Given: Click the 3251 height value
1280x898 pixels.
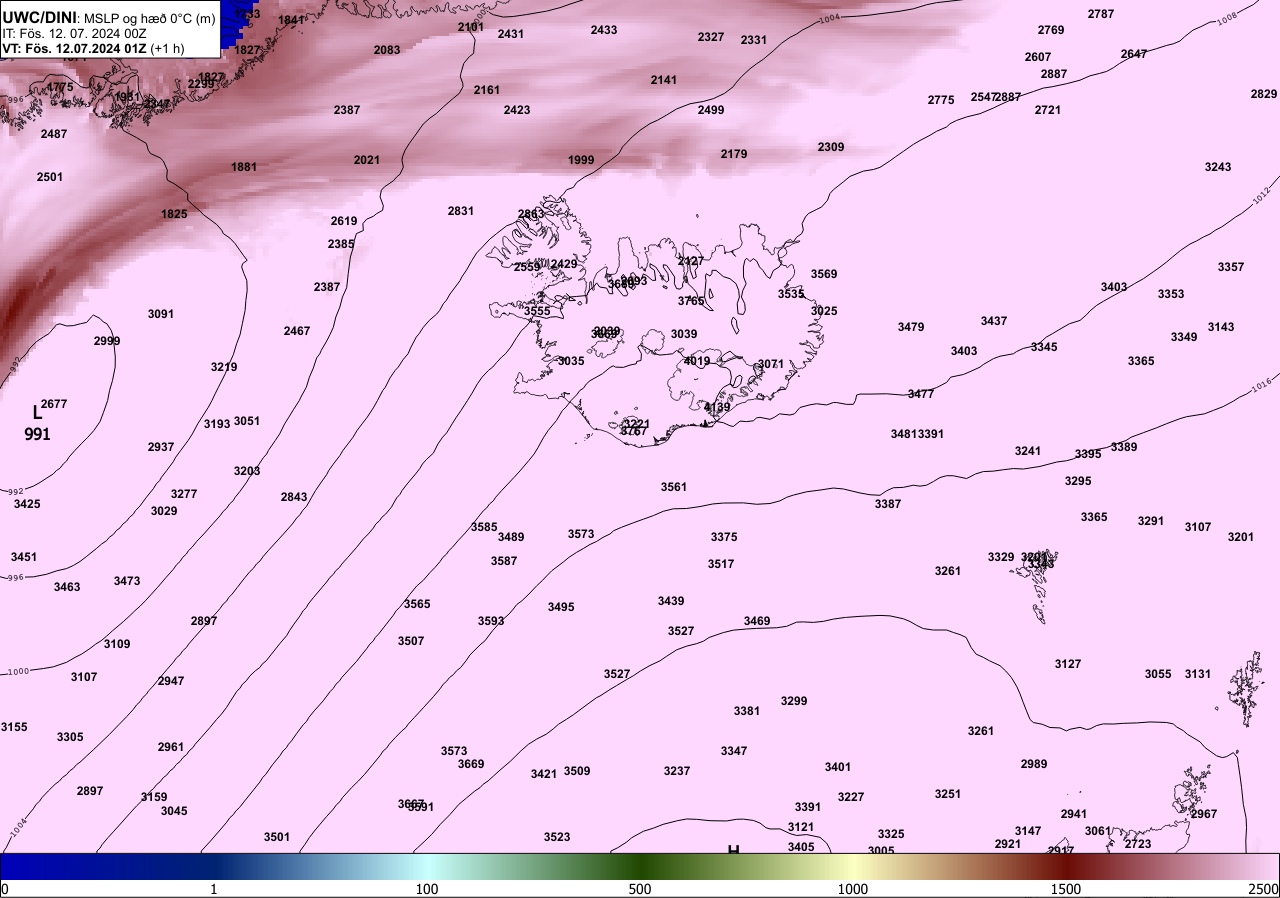Looking at the screenshot, I should point(948,794).
